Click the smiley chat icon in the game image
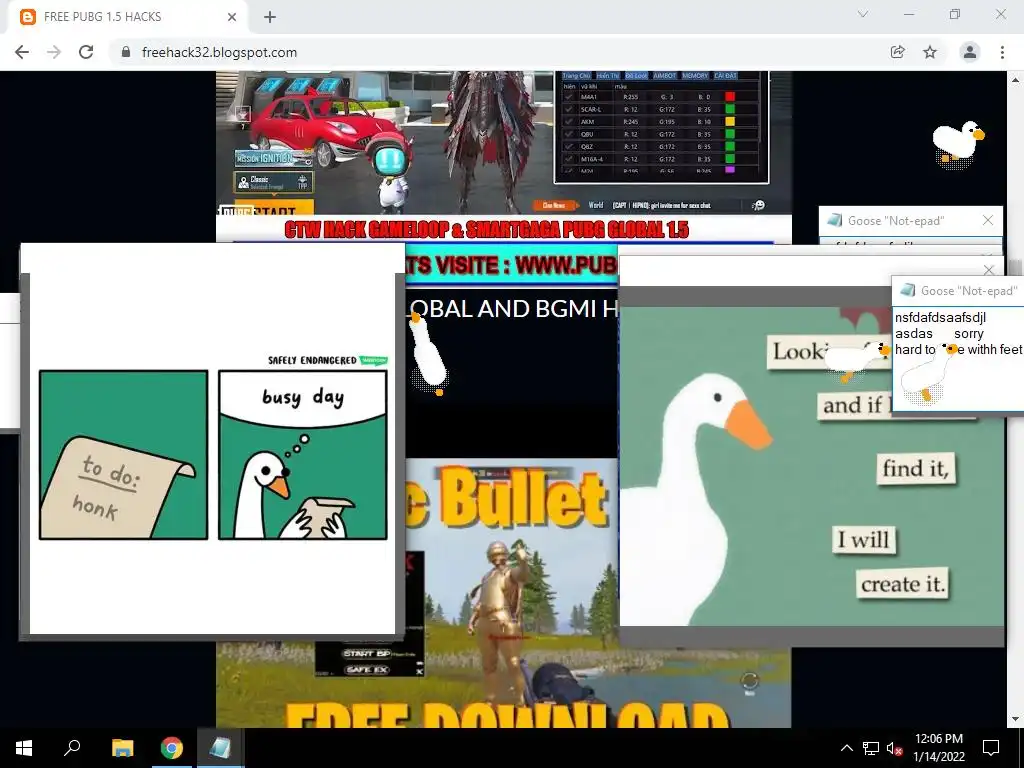 pyautogui.click(x=758, y=205)
